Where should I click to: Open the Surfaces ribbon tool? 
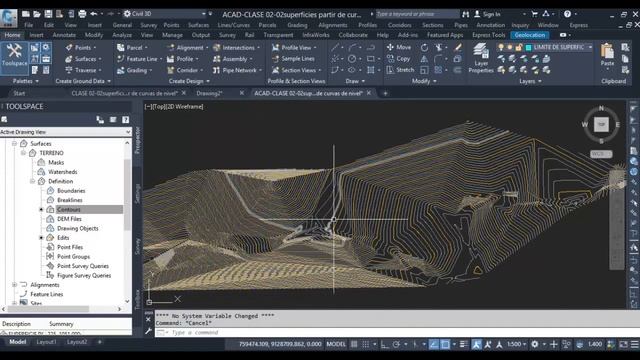pos(83,59)
